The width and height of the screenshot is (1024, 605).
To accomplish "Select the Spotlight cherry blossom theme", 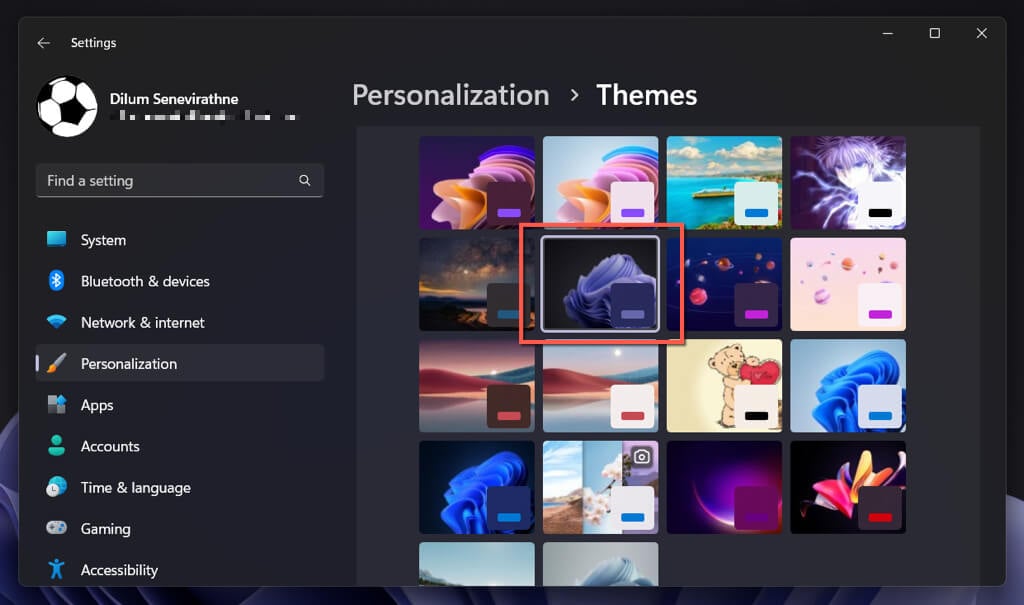I will [600, 487].
